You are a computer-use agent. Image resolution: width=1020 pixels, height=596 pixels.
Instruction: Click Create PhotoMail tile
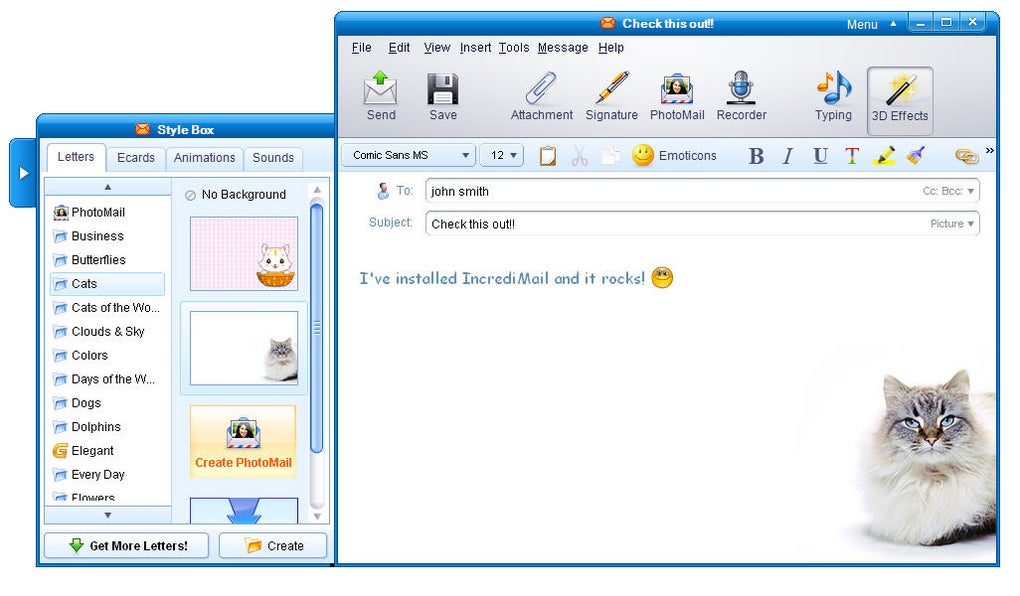coord(243,442)
